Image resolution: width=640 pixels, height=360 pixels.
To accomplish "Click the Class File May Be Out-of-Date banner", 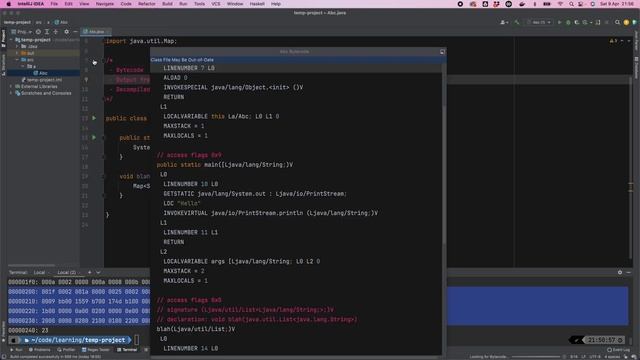I will click(298, 60).
